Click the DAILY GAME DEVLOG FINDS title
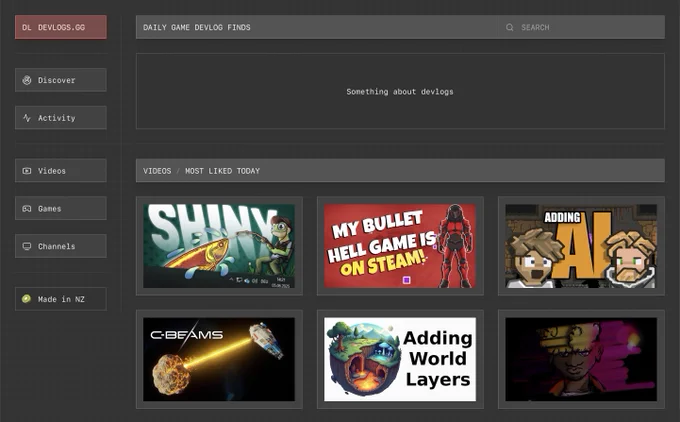 [197, 27]
